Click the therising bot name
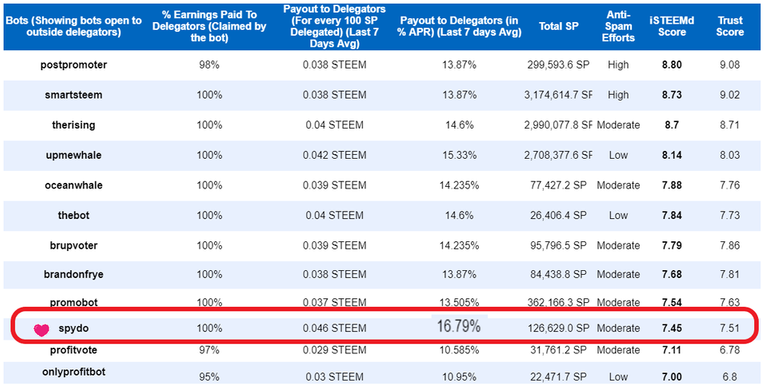768x390 pixels. pos(73,125)
